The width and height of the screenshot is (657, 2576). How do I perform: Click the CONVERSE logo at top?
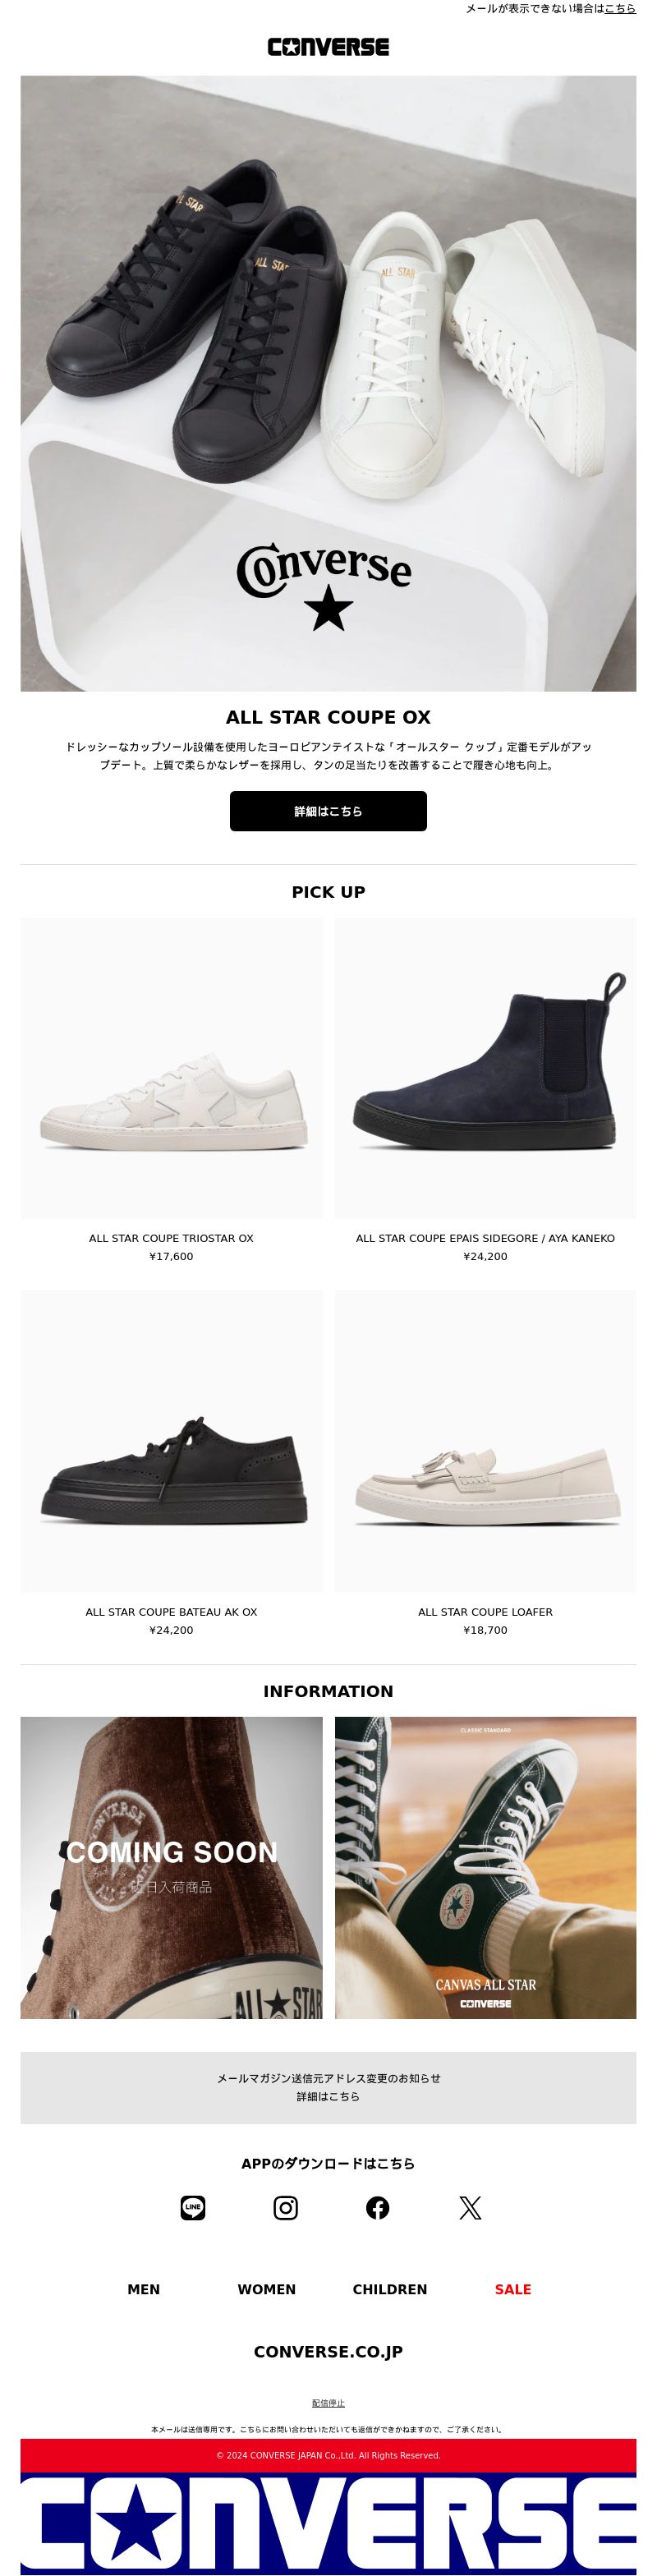[x=328, y=47]
